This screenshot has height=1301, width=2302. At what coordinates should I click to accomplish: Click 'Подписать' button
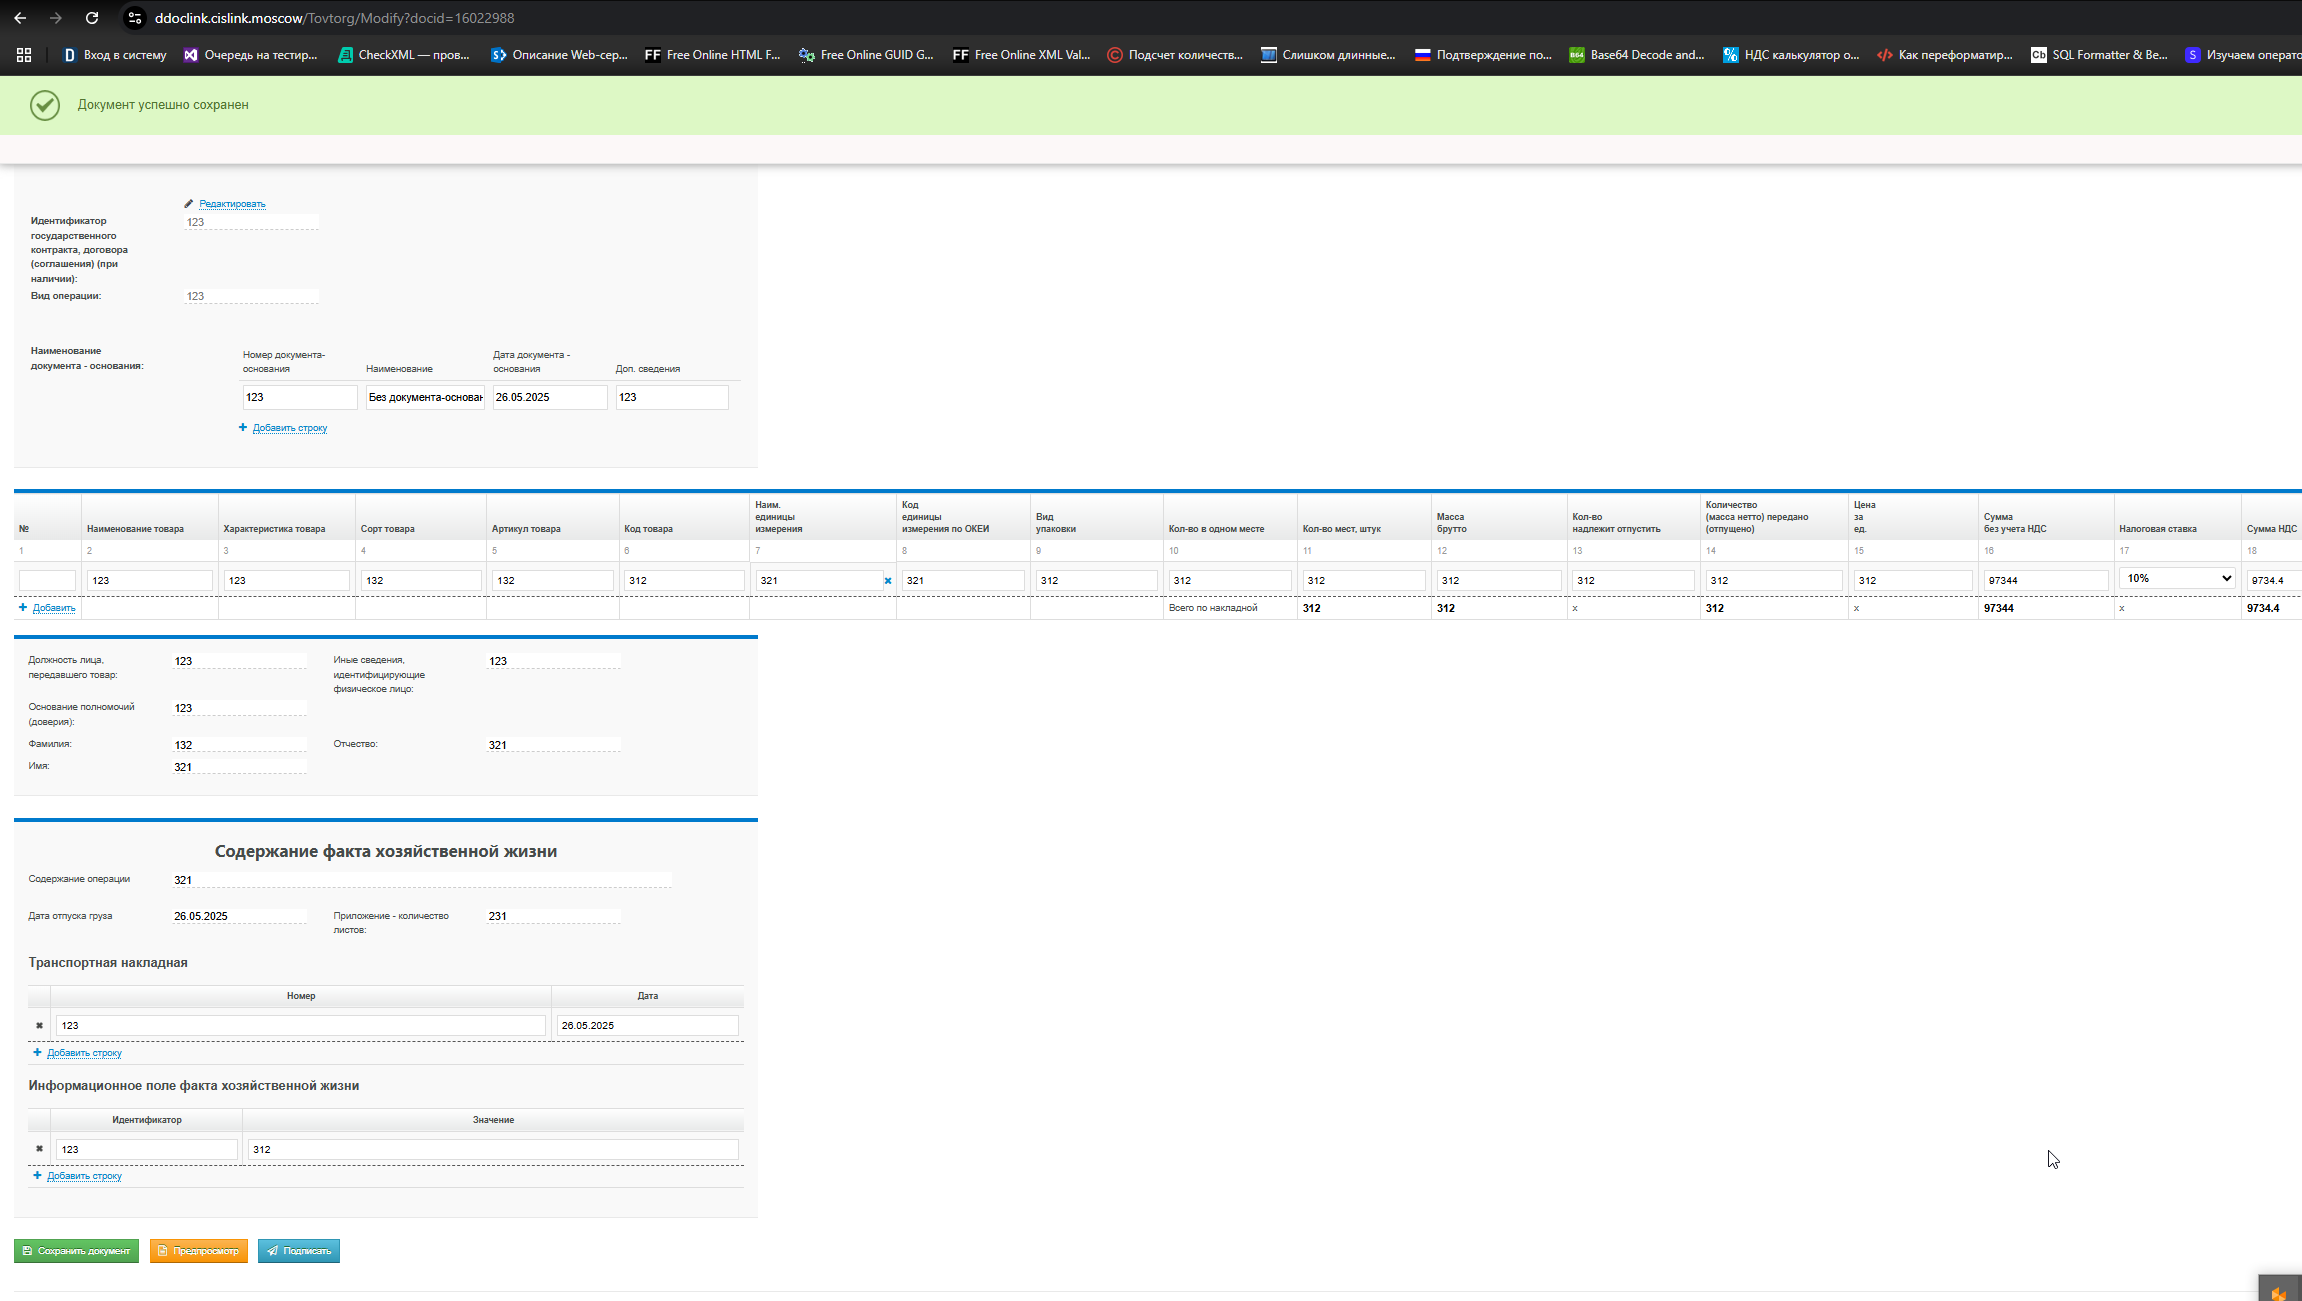(298, 1251)
